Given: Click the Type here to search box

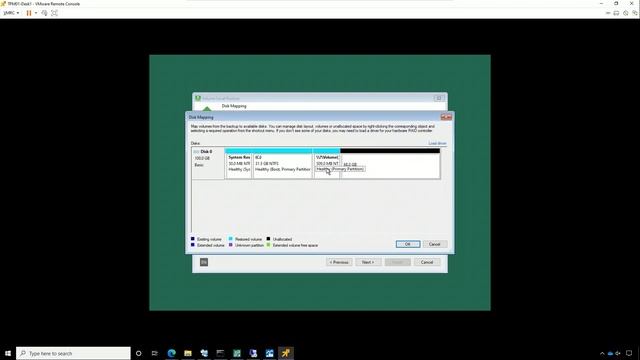Looking at the screenshot, I should click(x=73, y=353).
